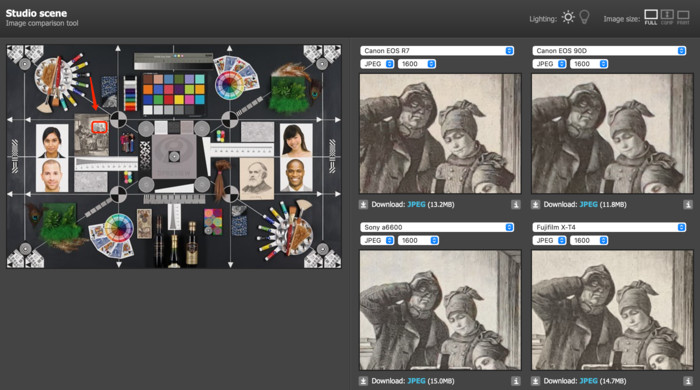Image resolution: width=700 pixels, height=390 pixels.
Task: Open the Canon EOS 90D JPEG format dropdown
Action: 549,64
